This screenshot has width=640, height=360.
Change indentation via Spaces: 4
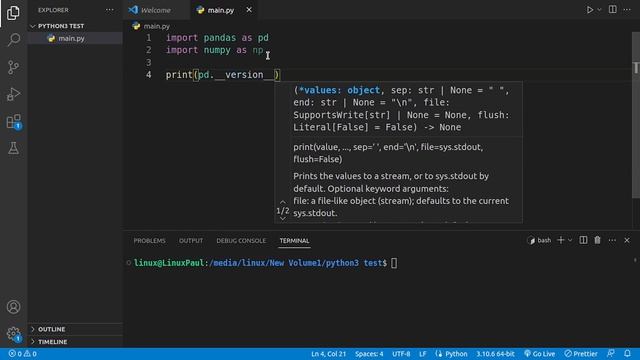pos(369,354)
